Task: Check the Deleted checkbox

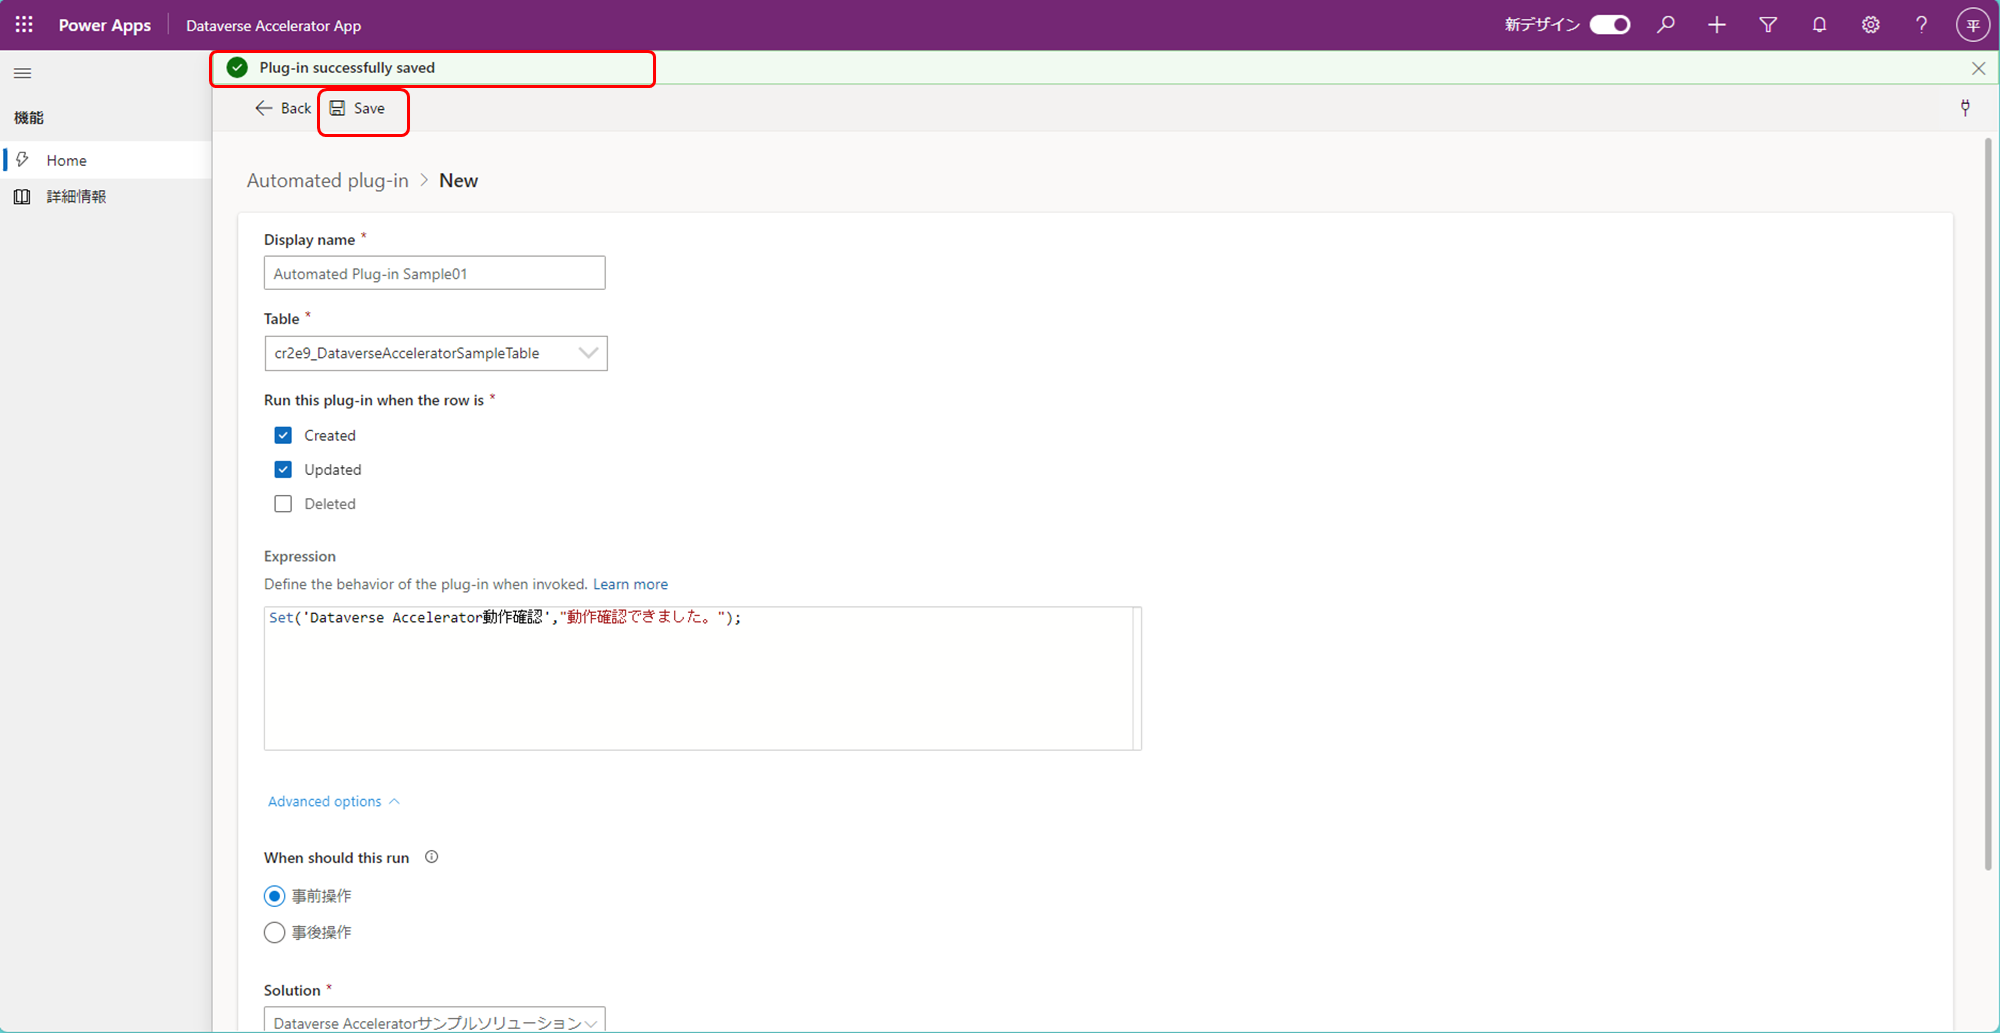Action: [x=283, y=504]
